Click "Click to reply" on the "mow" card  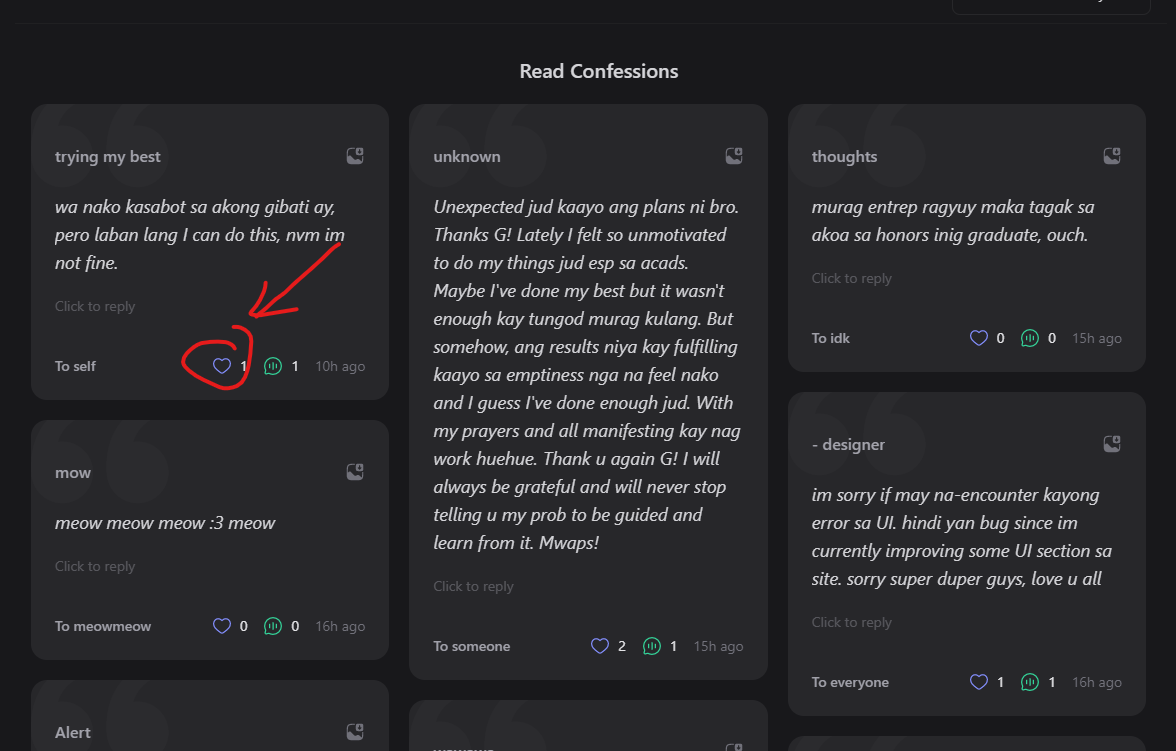(x=95, y=566)
